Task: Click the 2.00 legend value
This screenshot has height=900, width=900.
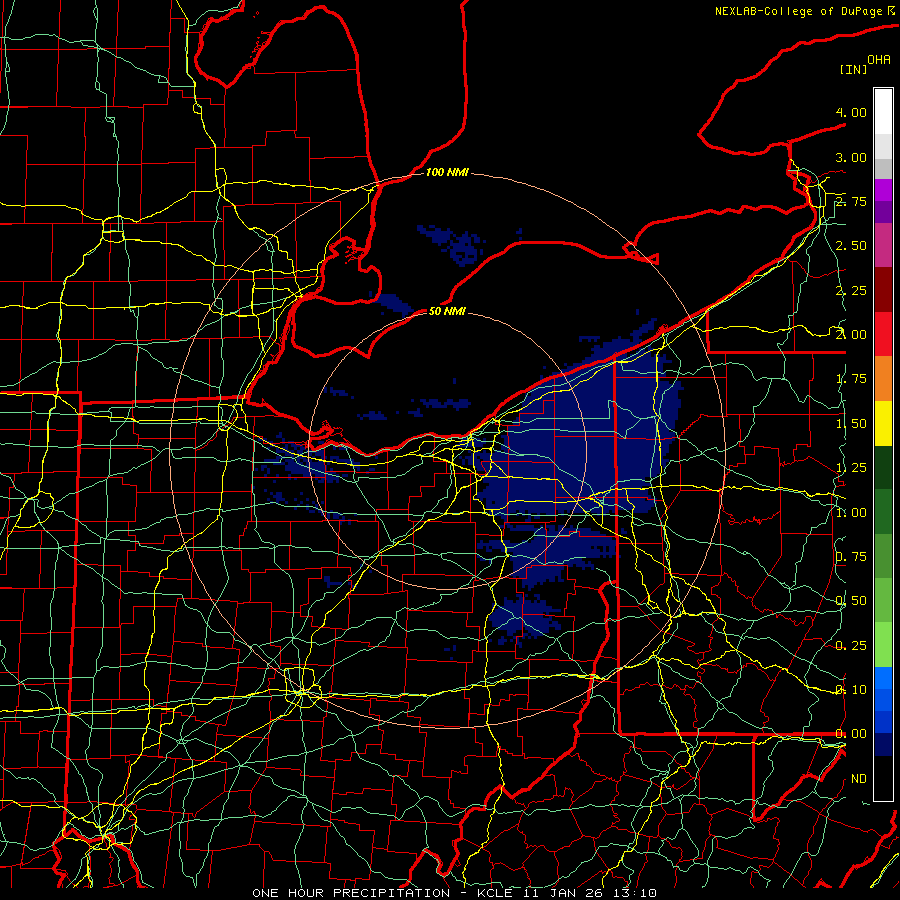Action: click(851, 335)
